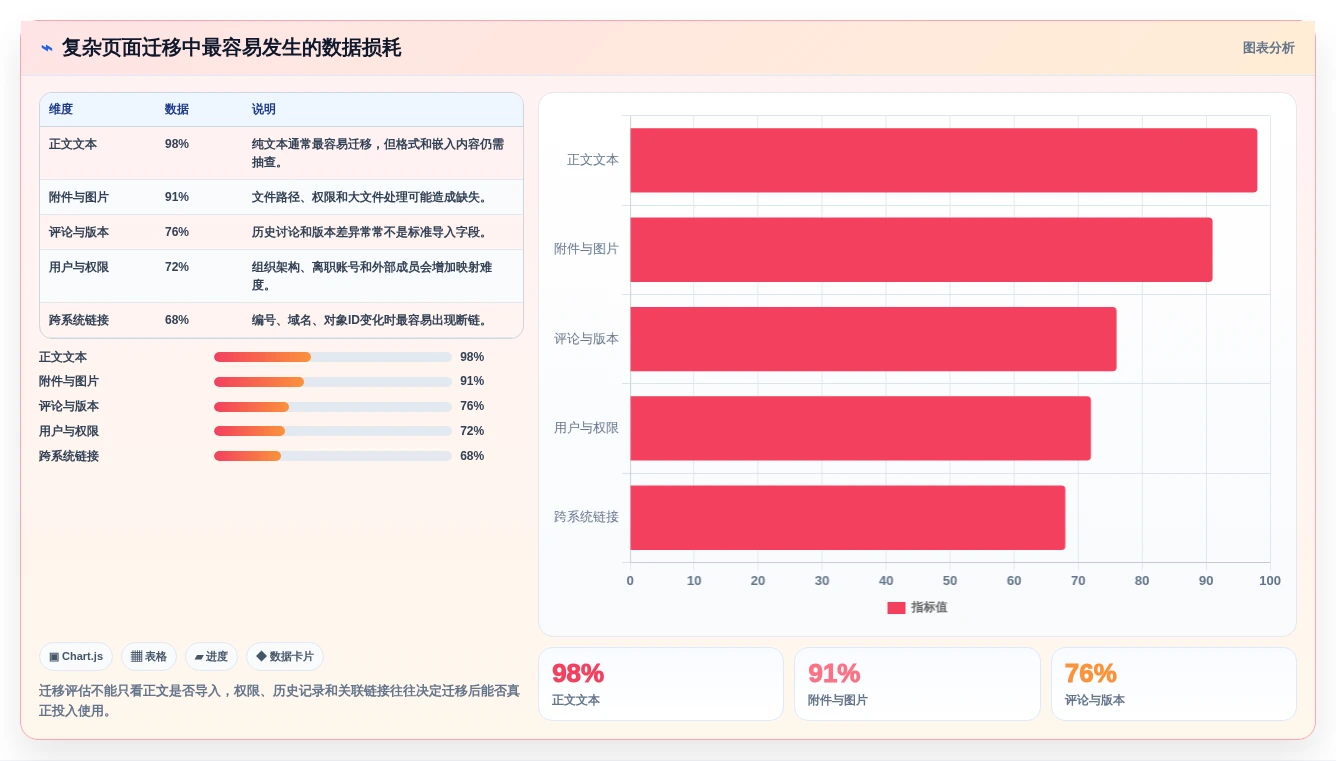Click the 评论与版本 progress bar

click(x=333, y=407)
